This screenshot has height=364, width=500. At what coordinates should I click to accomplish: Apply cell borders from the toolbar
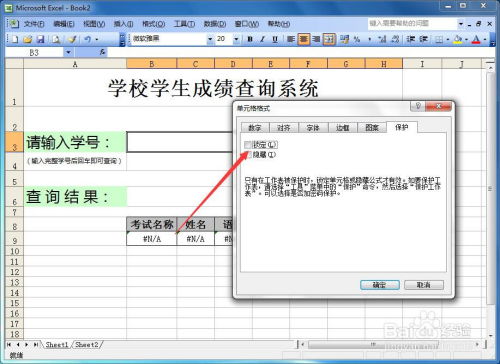tap(439, 39)
